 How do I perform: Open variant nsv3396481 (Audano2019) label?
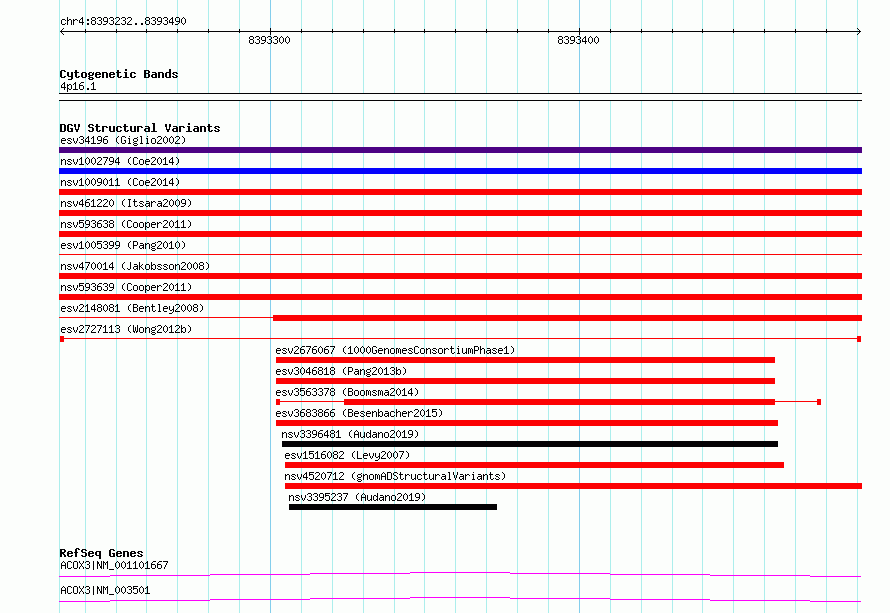click(350, 434)
